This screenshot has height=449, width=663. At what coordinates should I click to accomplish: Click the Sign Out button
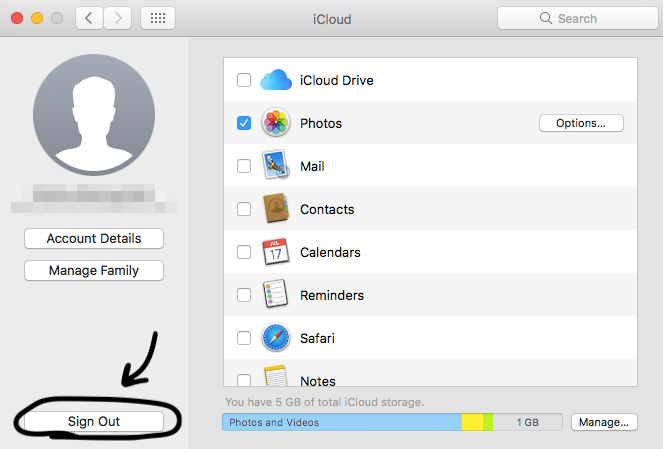point(94,422)
